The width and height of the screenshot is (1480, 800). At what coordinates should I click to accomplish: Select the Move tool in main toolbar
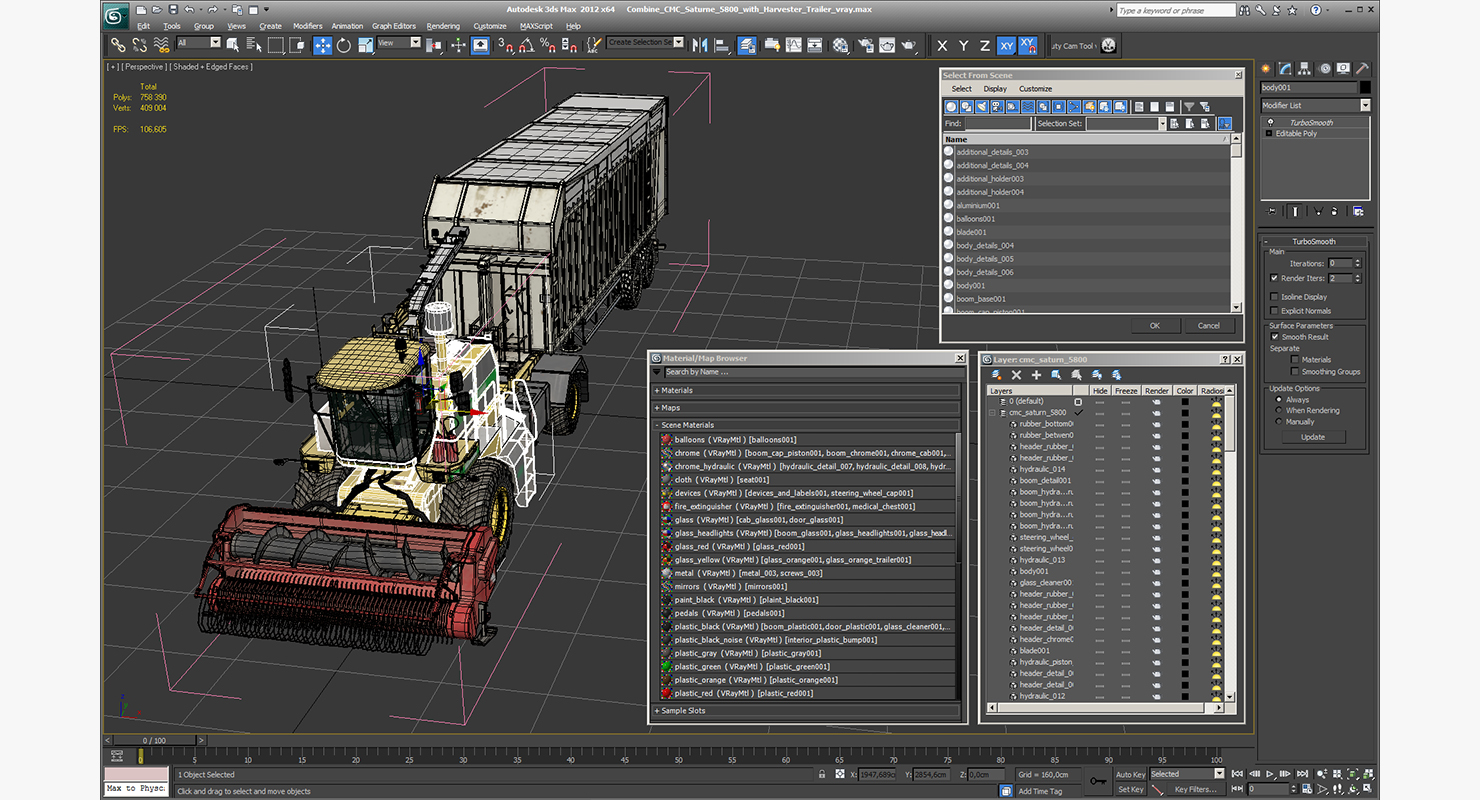(x=322, y=45)
